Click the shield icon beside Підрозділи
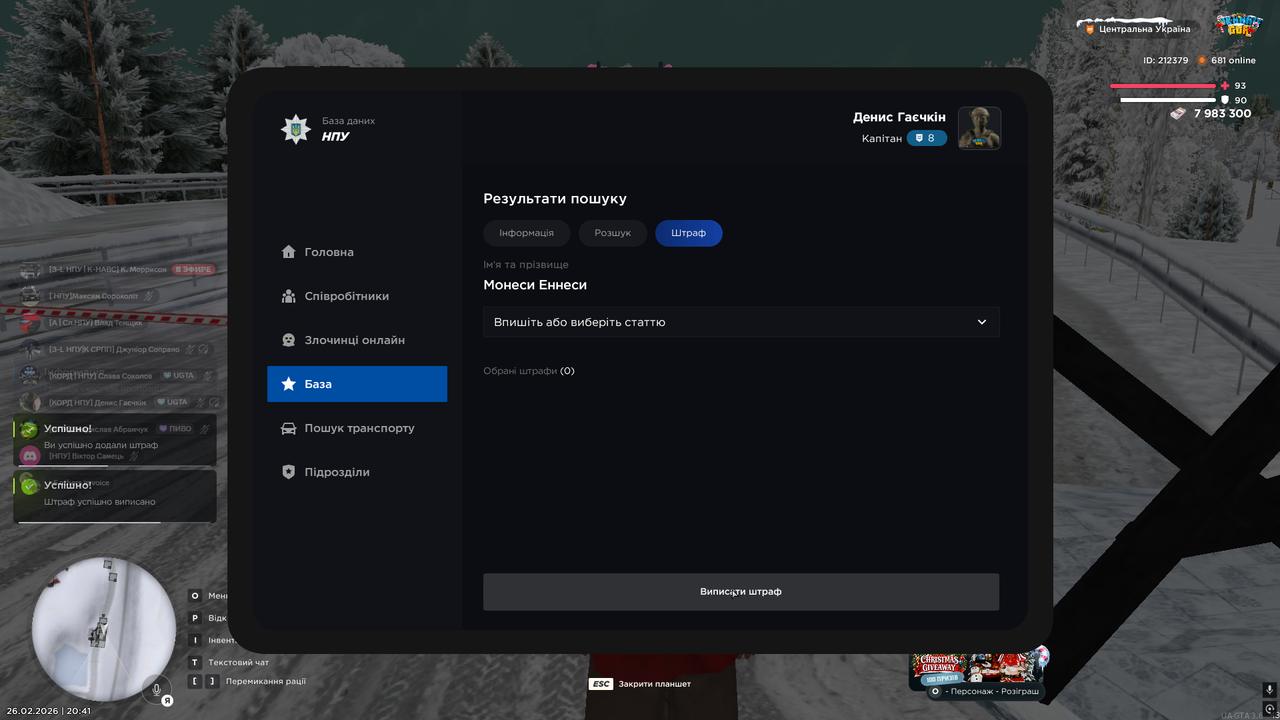 [288, 472]
